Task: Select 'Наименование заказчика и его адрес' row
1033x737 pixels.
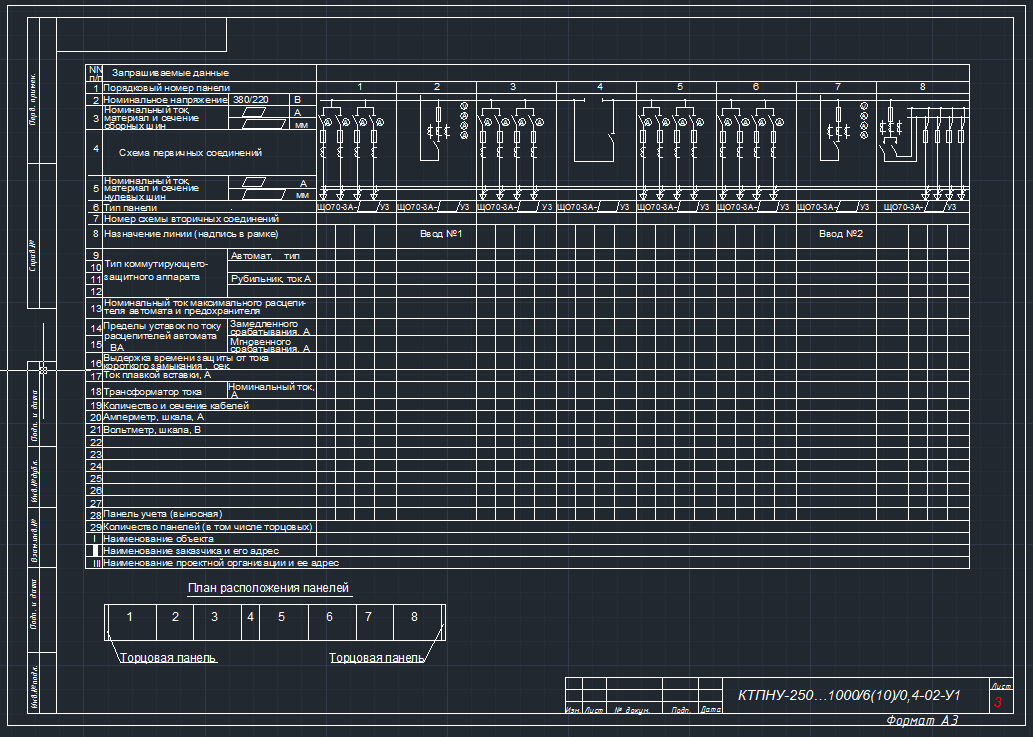Action: (x=191, y=551)
